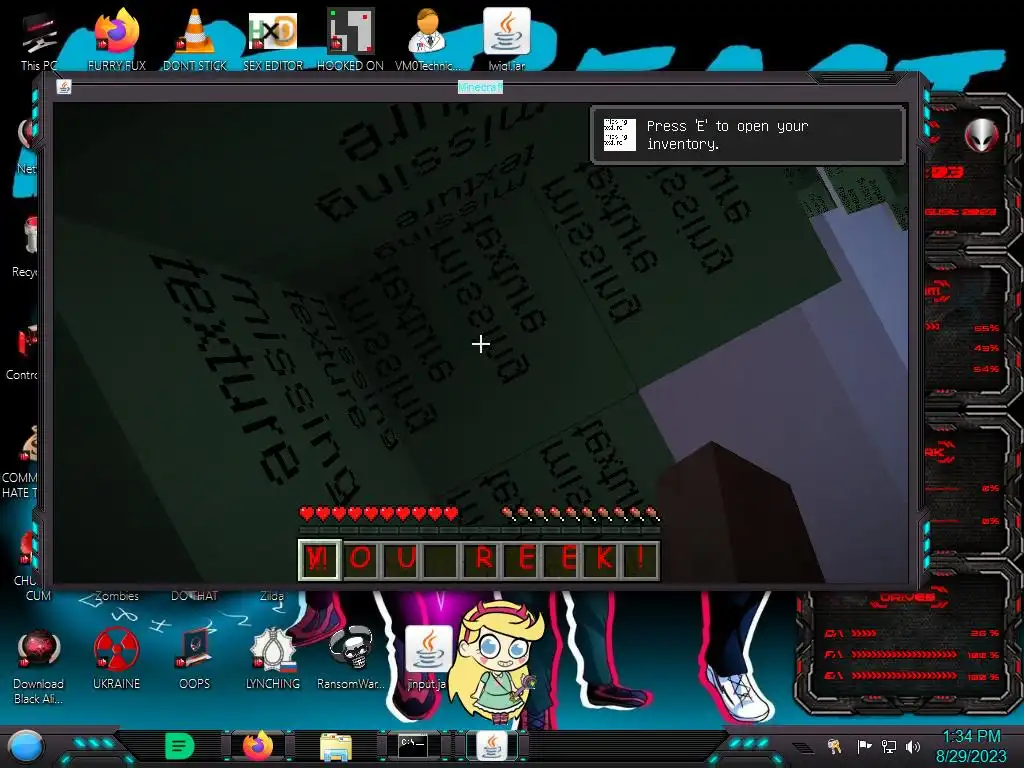
Task: Open network tray icon
Action: click(888, 746)
